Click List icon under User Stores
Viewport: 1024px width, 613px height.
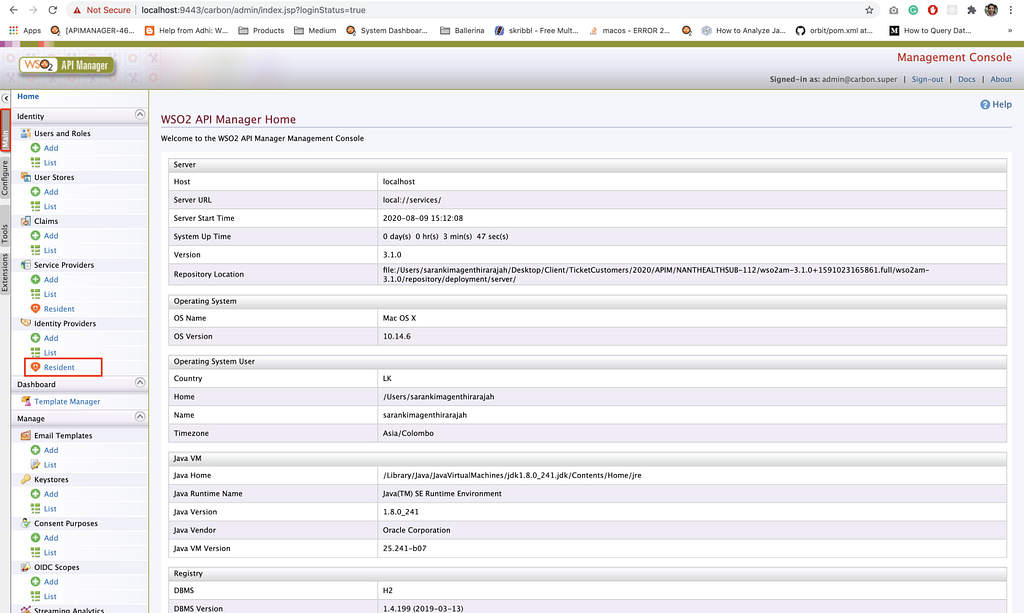[35, 206]
